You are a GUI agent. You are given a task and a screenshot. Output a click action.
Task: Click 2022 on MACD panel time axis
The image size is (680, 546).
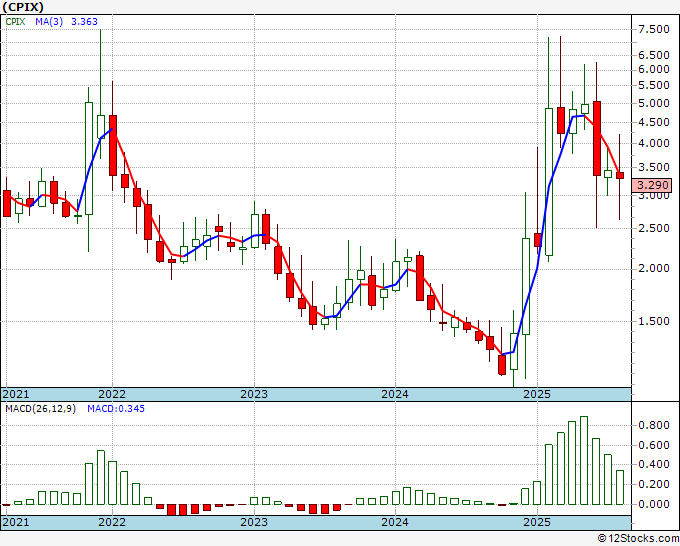tap(112, 522)
